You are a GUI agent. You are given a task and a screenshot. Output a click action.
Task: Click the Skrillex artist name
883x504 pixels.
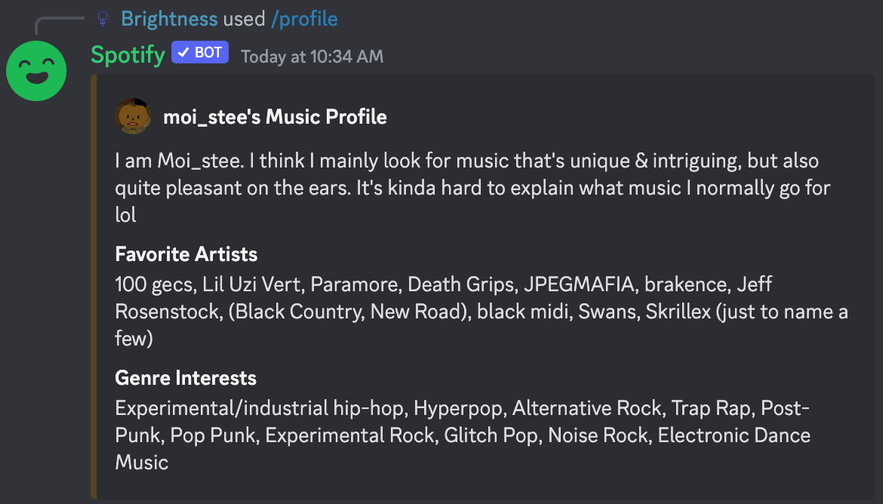click(678, 311)
